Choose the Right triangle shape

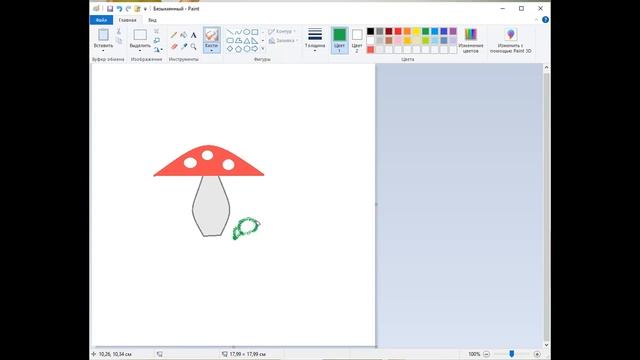pos(255,40)
